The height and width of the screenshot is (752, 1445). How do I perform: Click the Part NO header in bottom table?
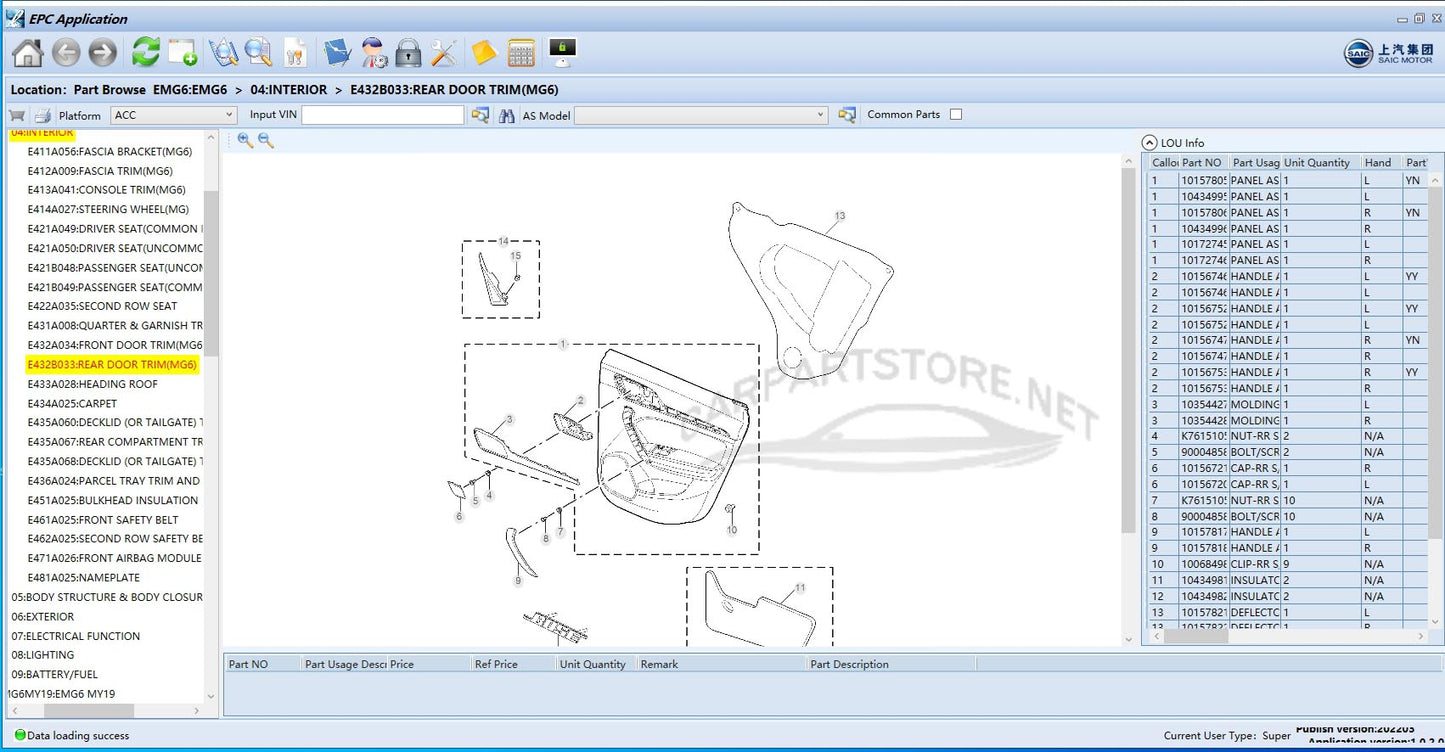[x=249, y=664]
